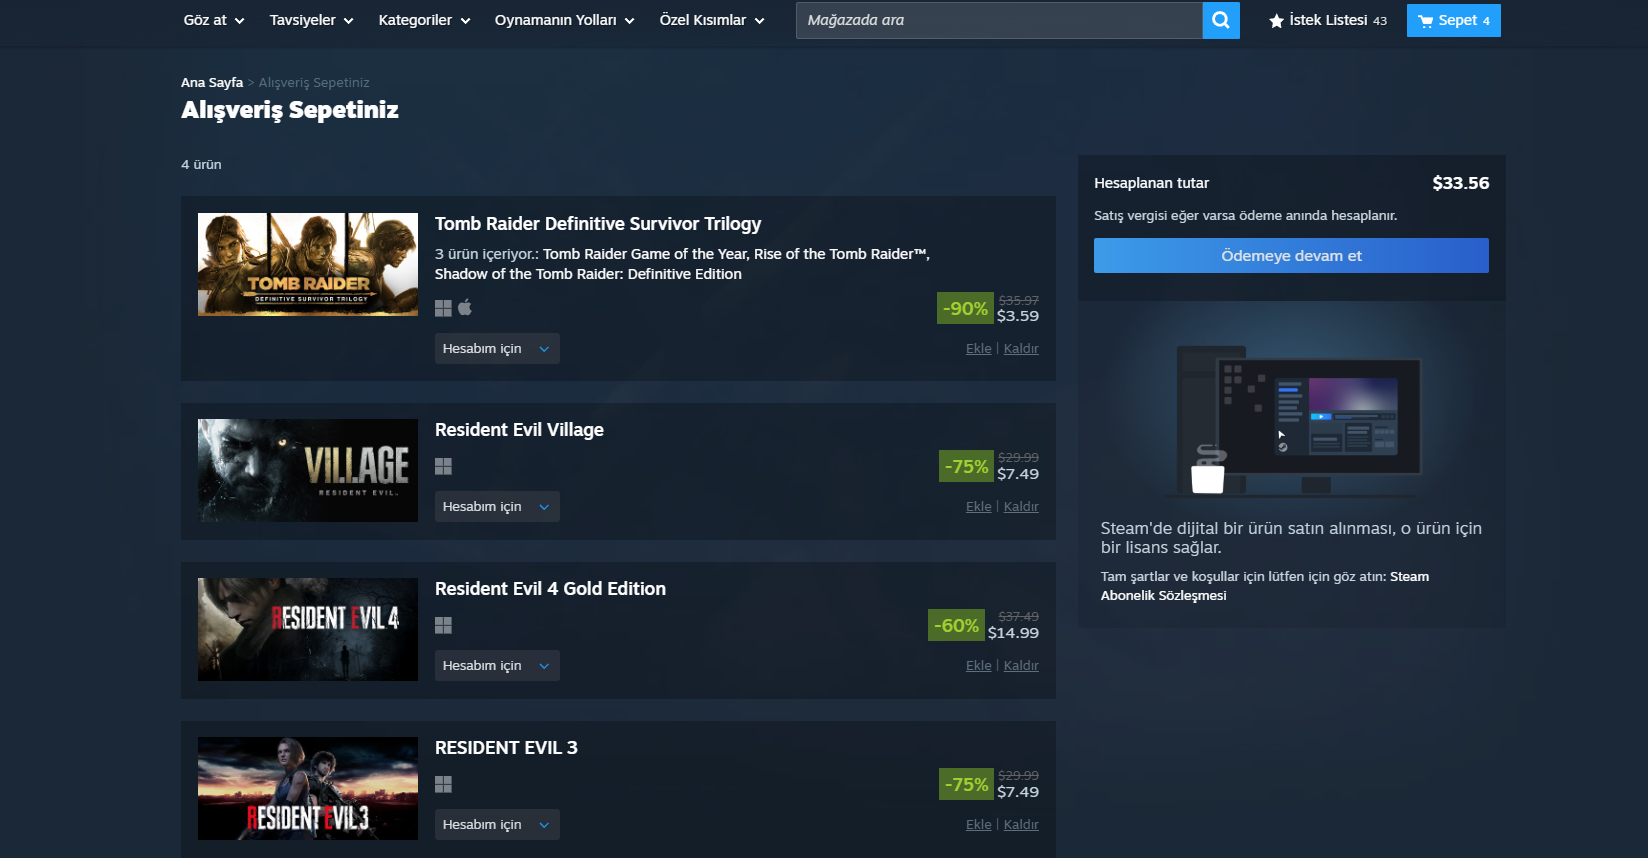
Task: Click the Windows icon under RESIDENT EVIL 3
Action: [x=444, y=784]
